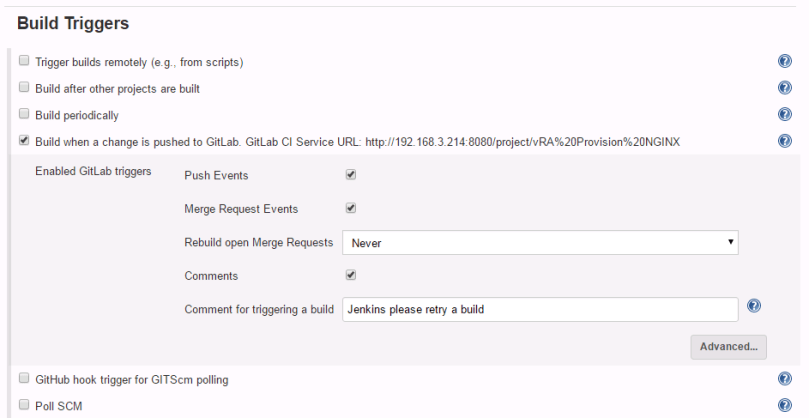809x418 pixels.
Task: Uncheck Build when change pushed to GitLab
Action: pos(24,141)
